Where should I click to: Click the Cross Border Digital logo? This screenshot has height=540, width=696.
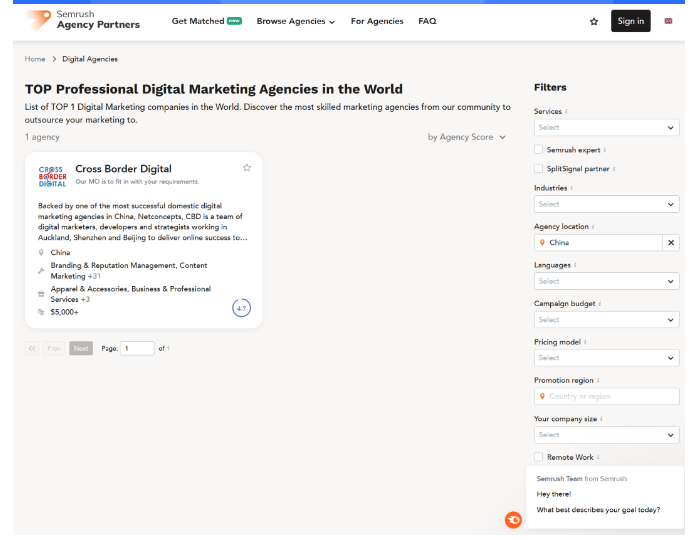tap(52, 177)
